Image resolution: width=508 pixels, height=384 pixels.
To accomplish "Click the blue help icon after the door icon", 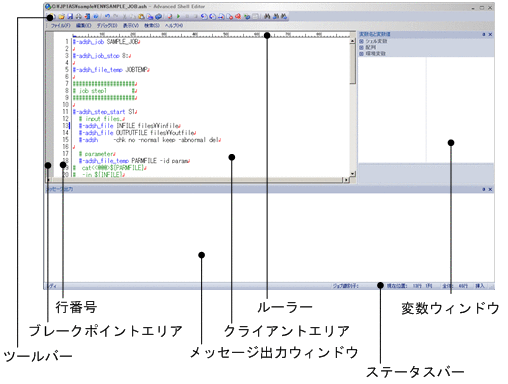I will (96, 16).
